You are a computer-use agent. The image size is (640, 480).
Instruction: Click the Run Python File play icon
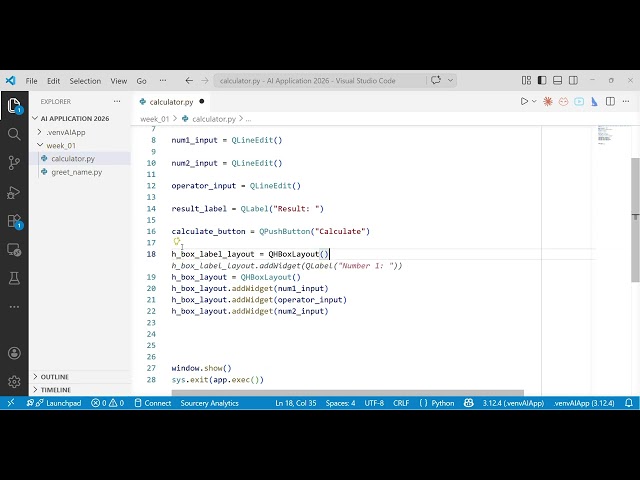coord(524,101)
